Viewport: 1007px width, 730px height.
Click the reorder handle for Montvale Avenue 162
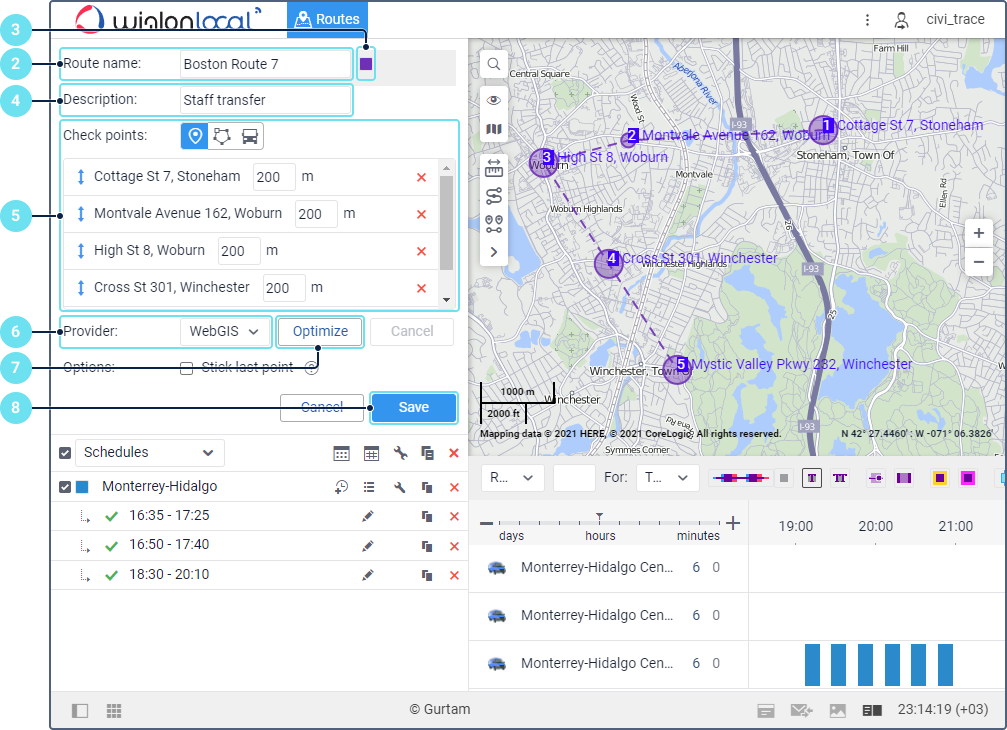click(x=81, y=214)
